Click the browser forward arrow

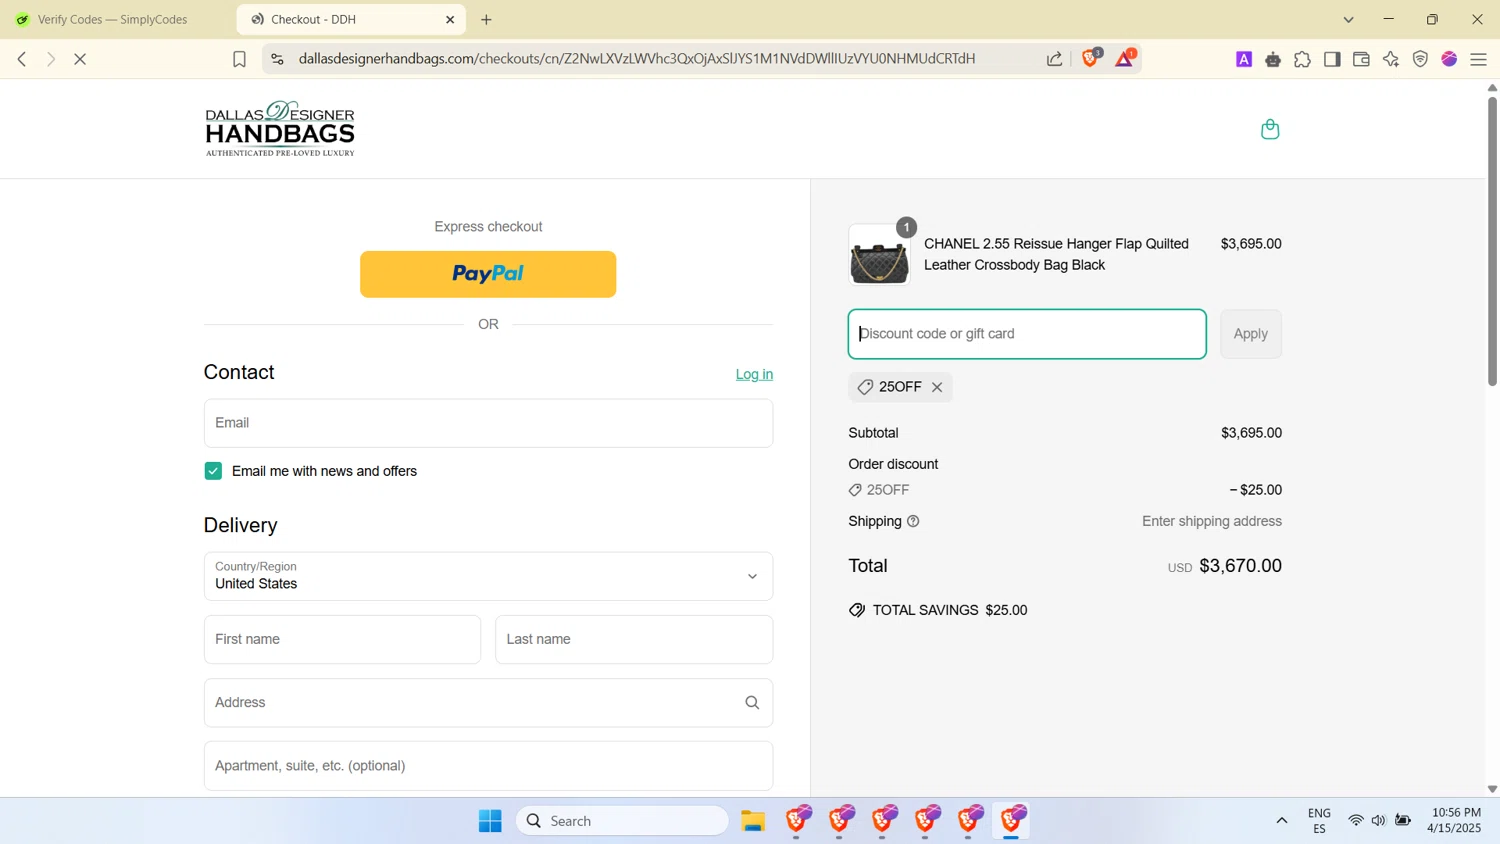click(51, 59)
